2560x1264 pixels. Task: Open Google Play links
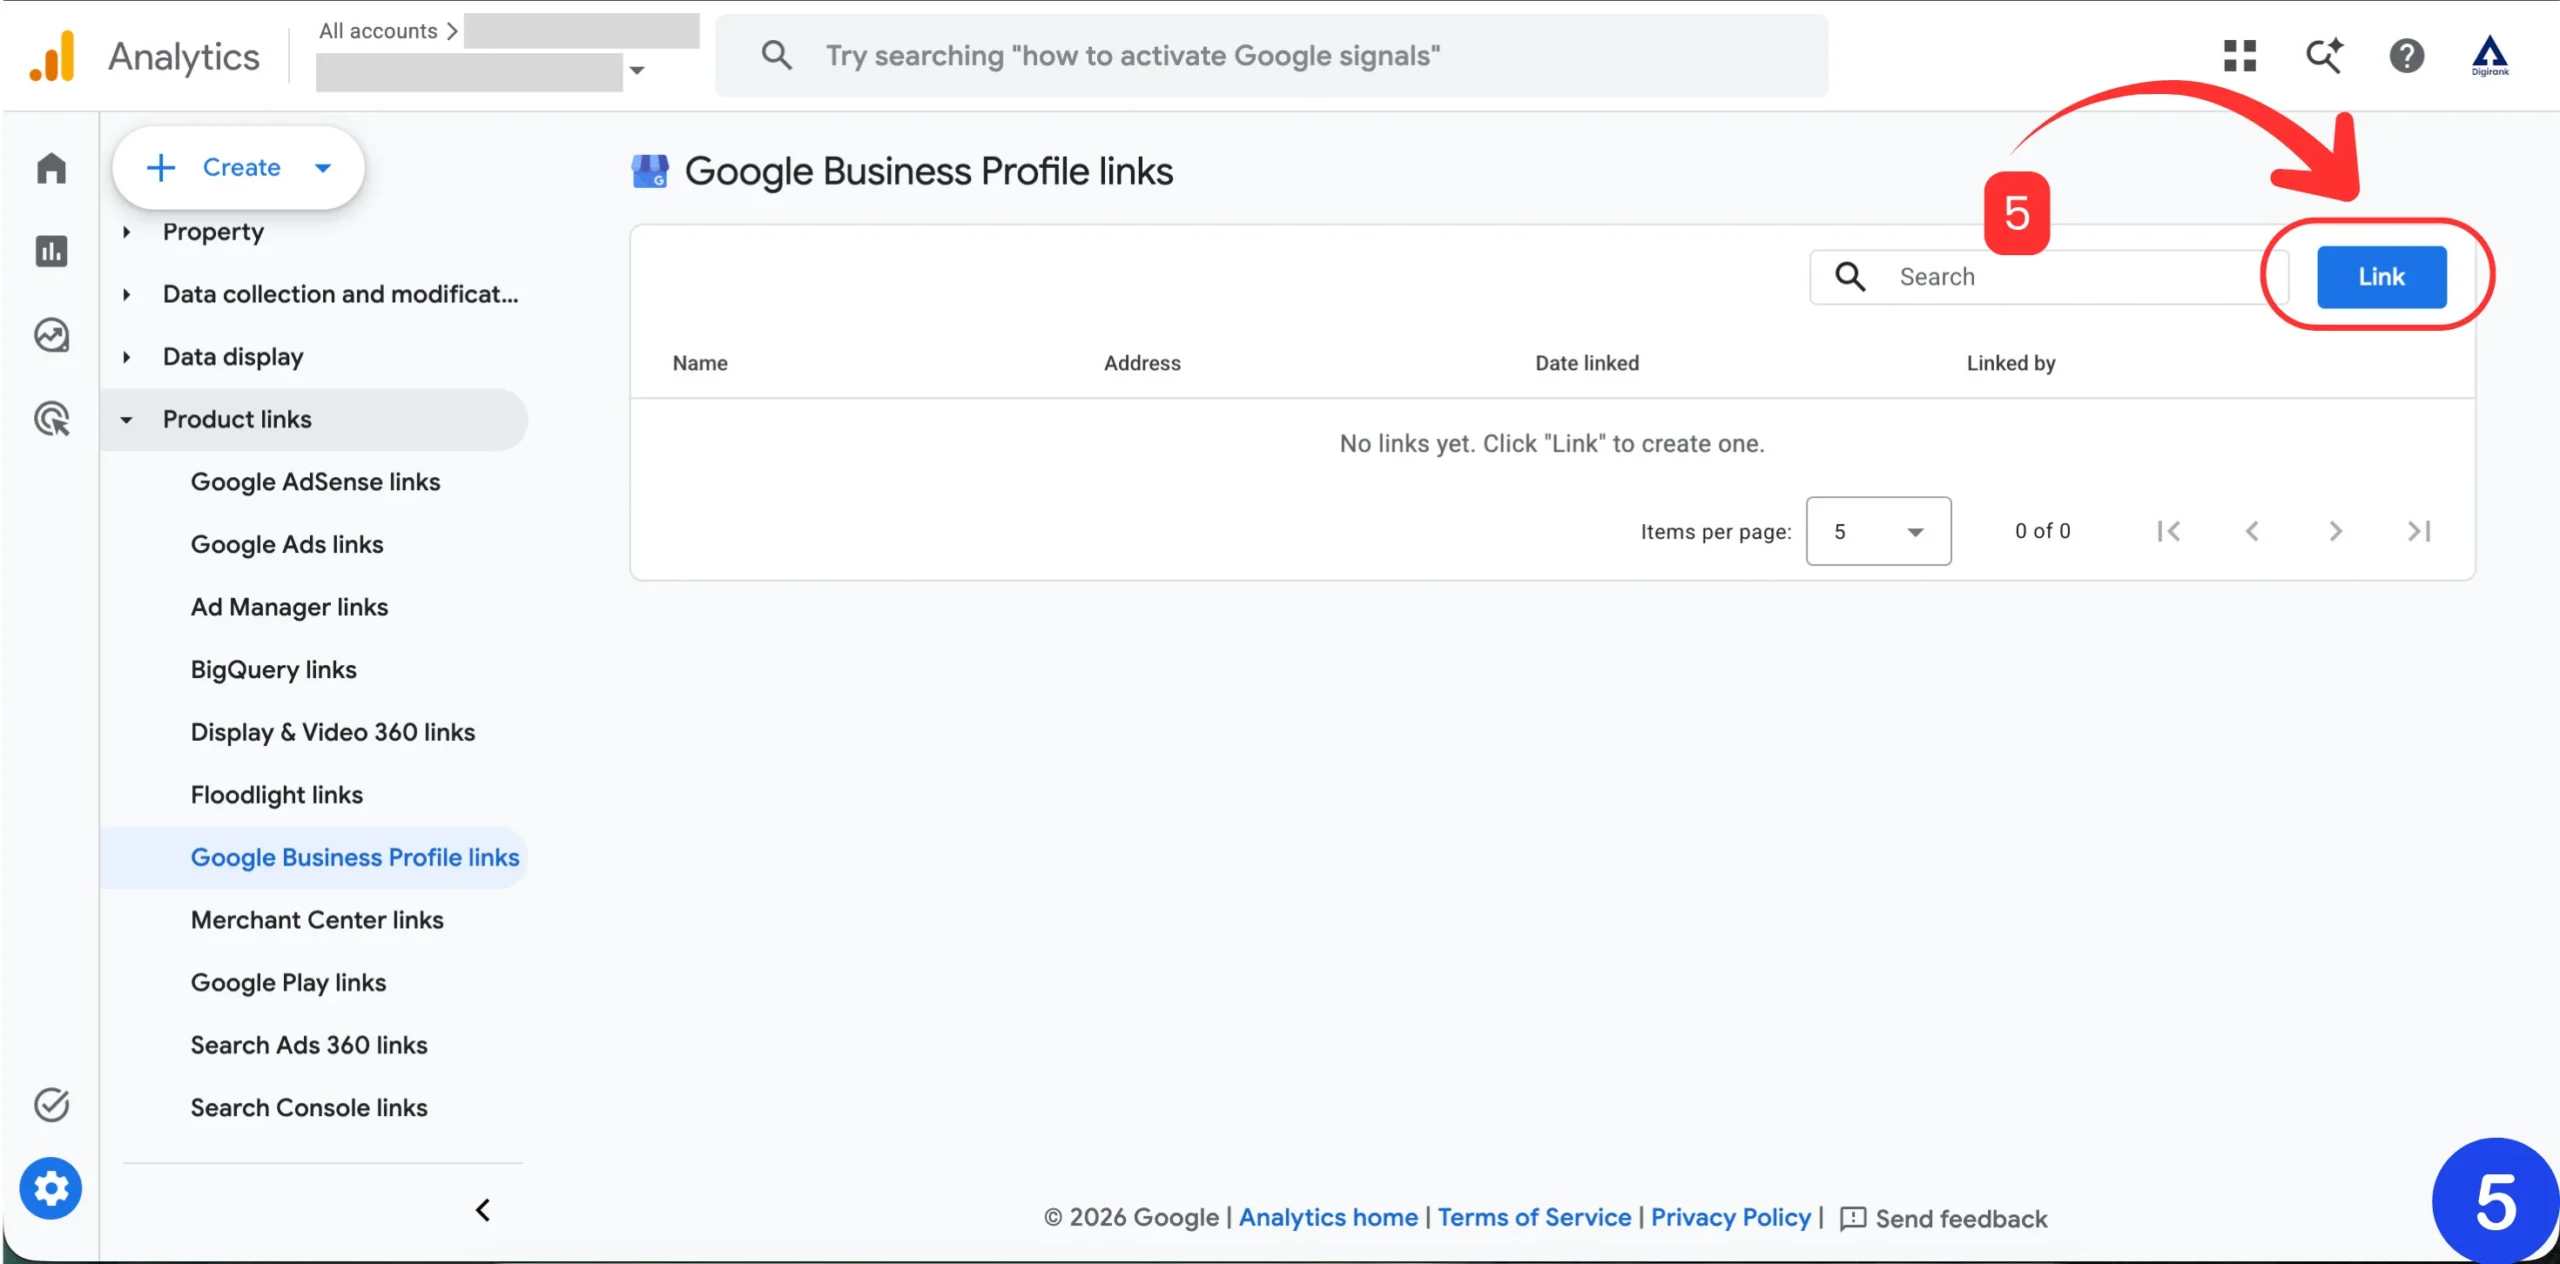pos(288,983)
